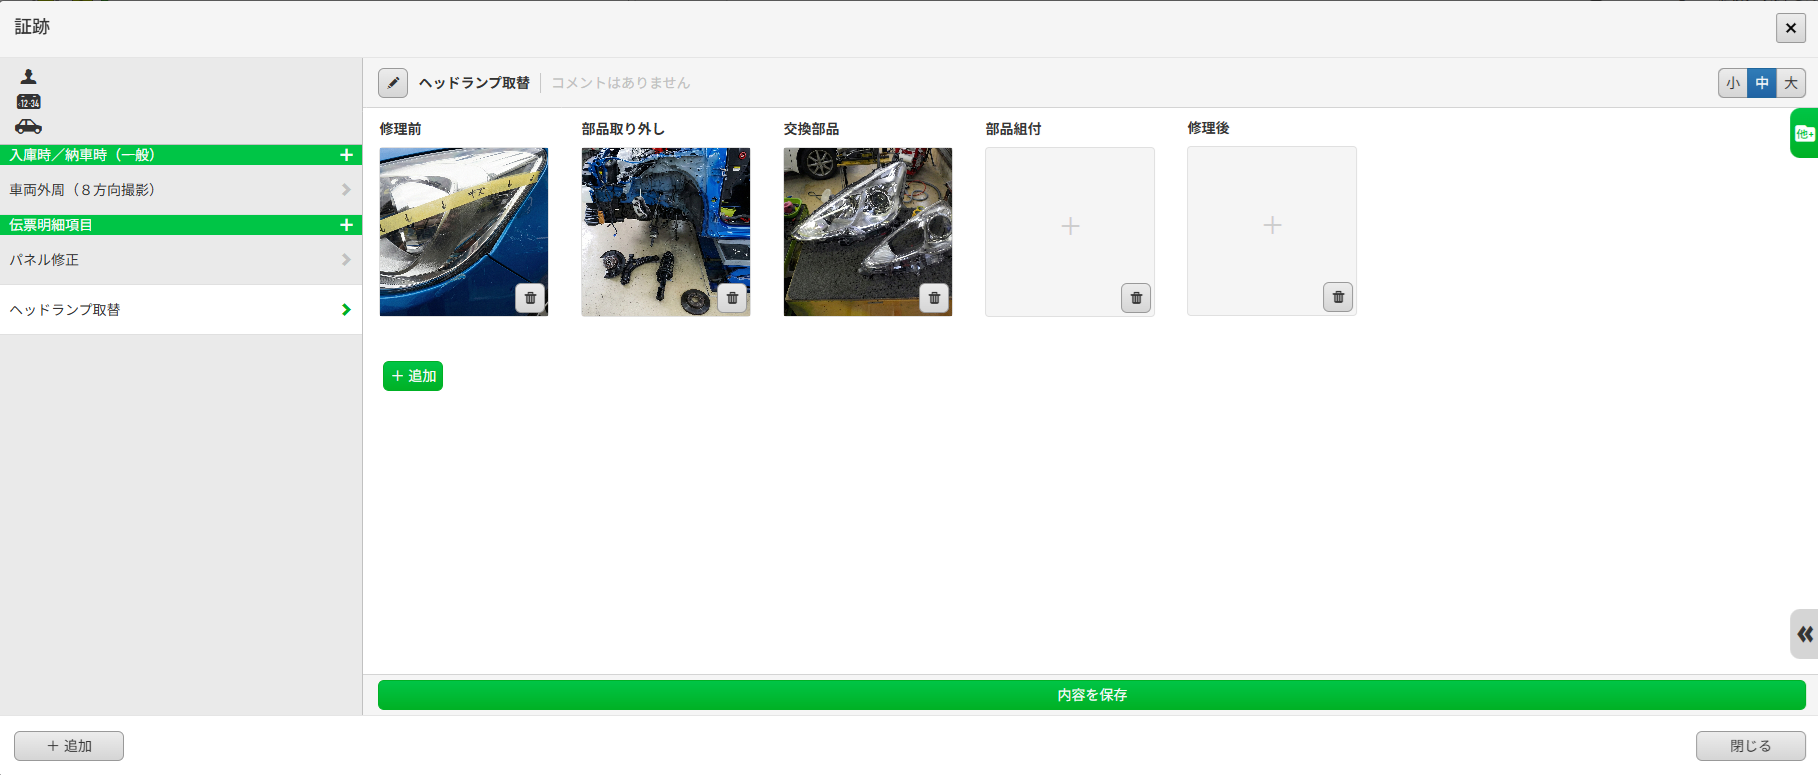
Task: Close the 証跡 dialog with X
Action: [x=1791, y=28]
